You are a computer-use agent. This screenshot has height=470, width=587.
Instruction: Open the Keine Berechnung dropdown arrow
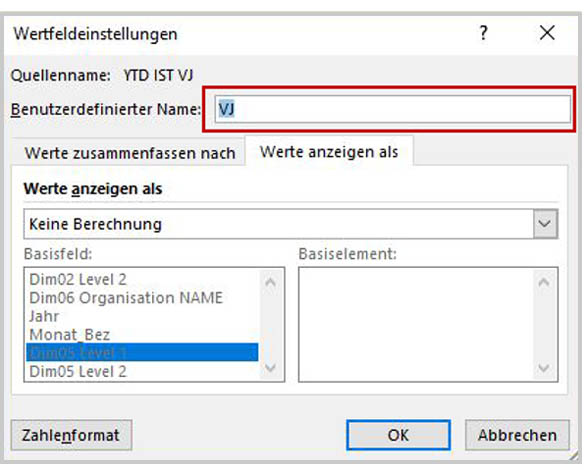coord(545,224)
